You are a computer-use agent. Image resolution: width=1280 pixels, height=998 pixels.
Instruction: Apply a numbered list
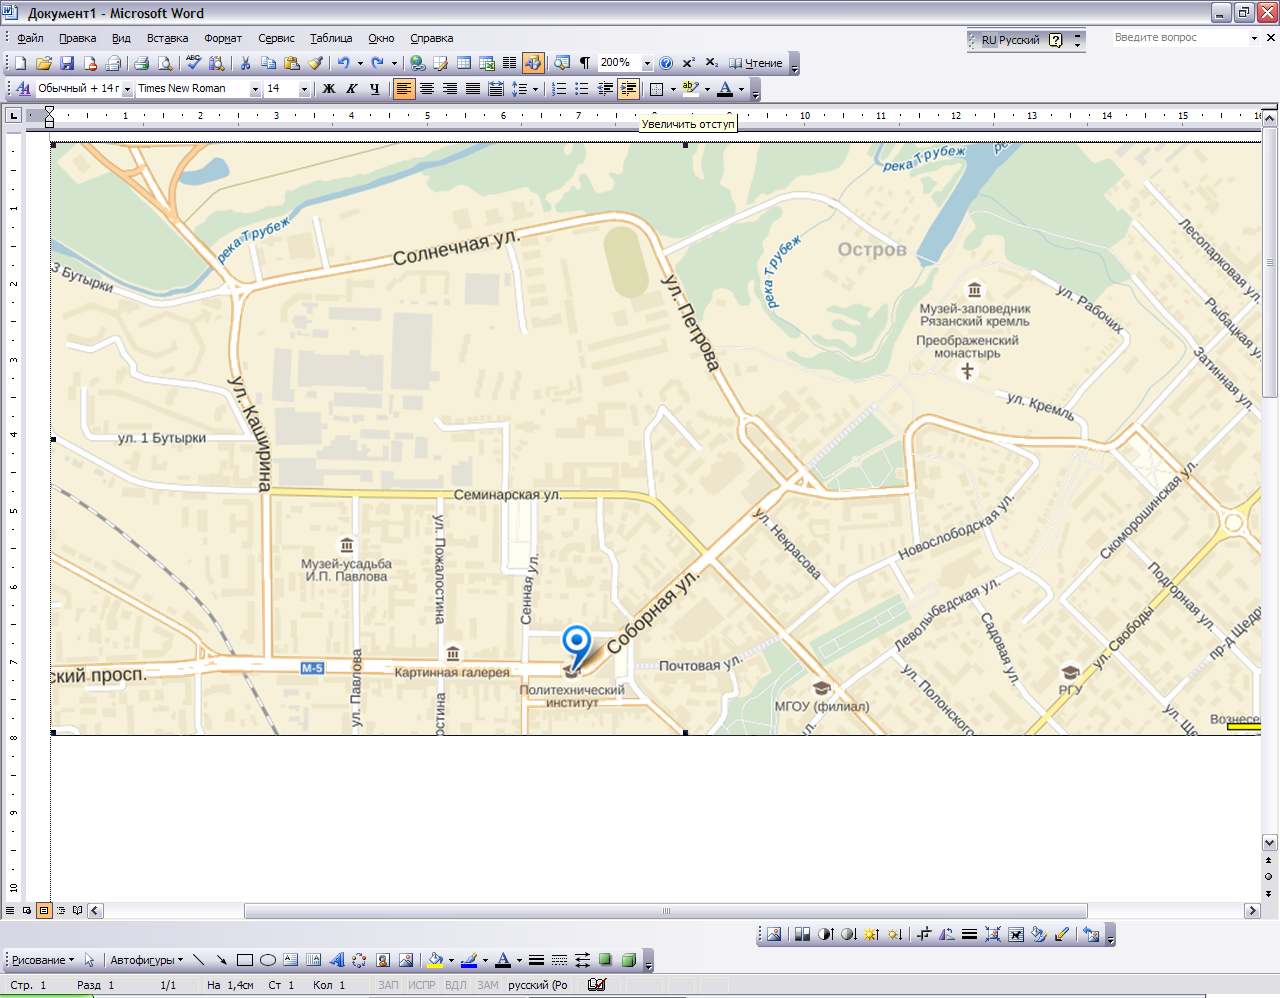pos(559,89)
